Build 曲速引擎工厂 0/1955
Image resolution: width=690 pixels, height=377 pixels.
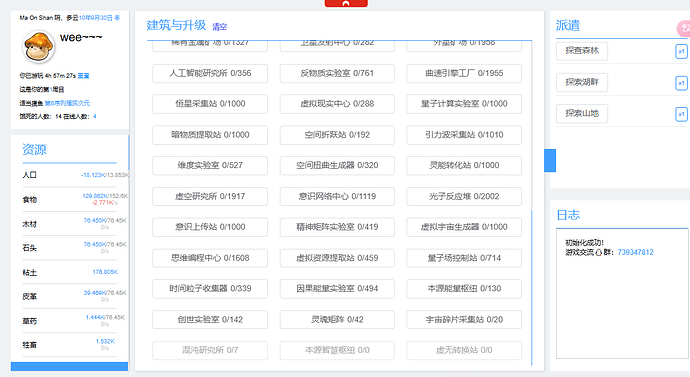click(x=464, y=73)
